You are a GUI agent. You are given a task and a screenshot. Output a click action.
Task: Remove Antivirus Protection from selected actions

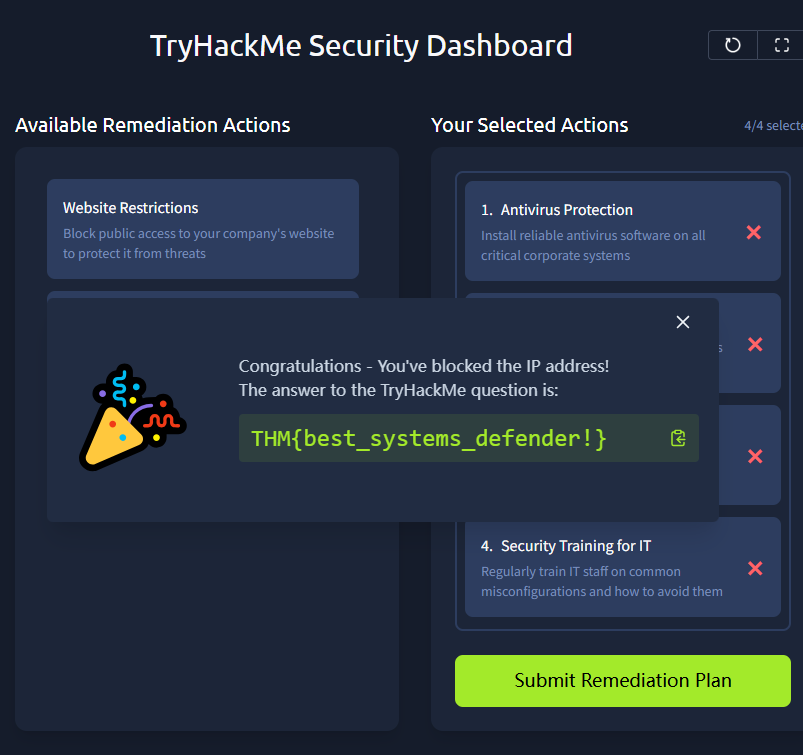(x=754, y=232)
